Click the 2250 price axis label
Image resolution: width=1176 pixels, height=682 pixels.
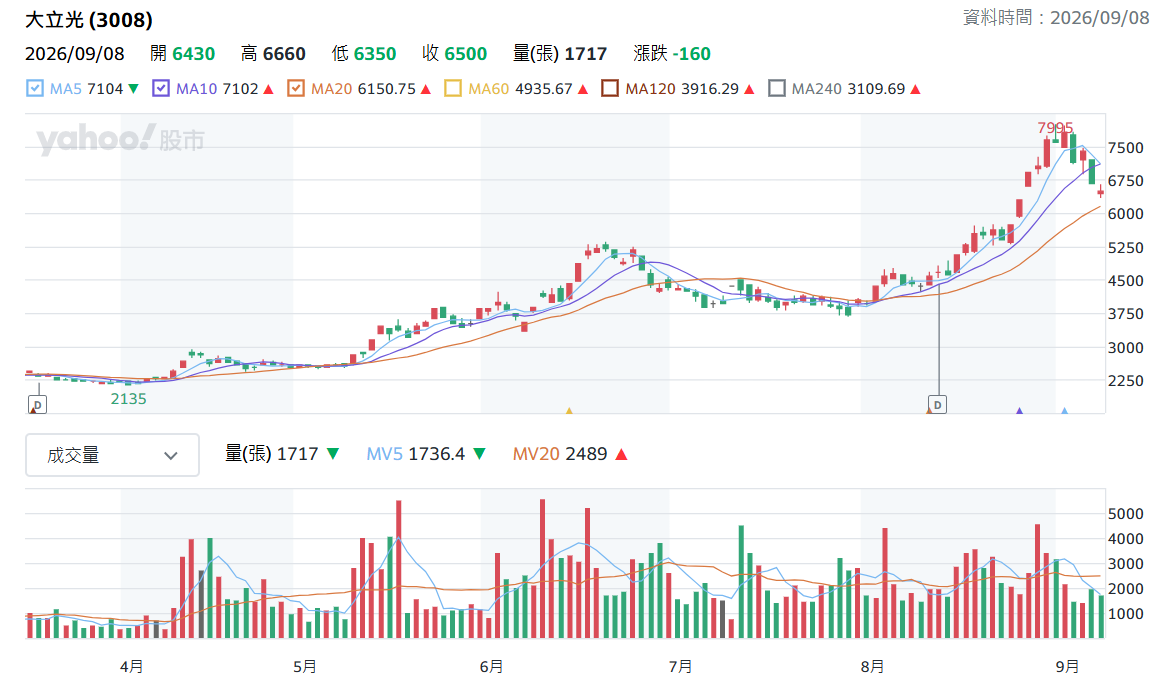tap(1126, 380)
